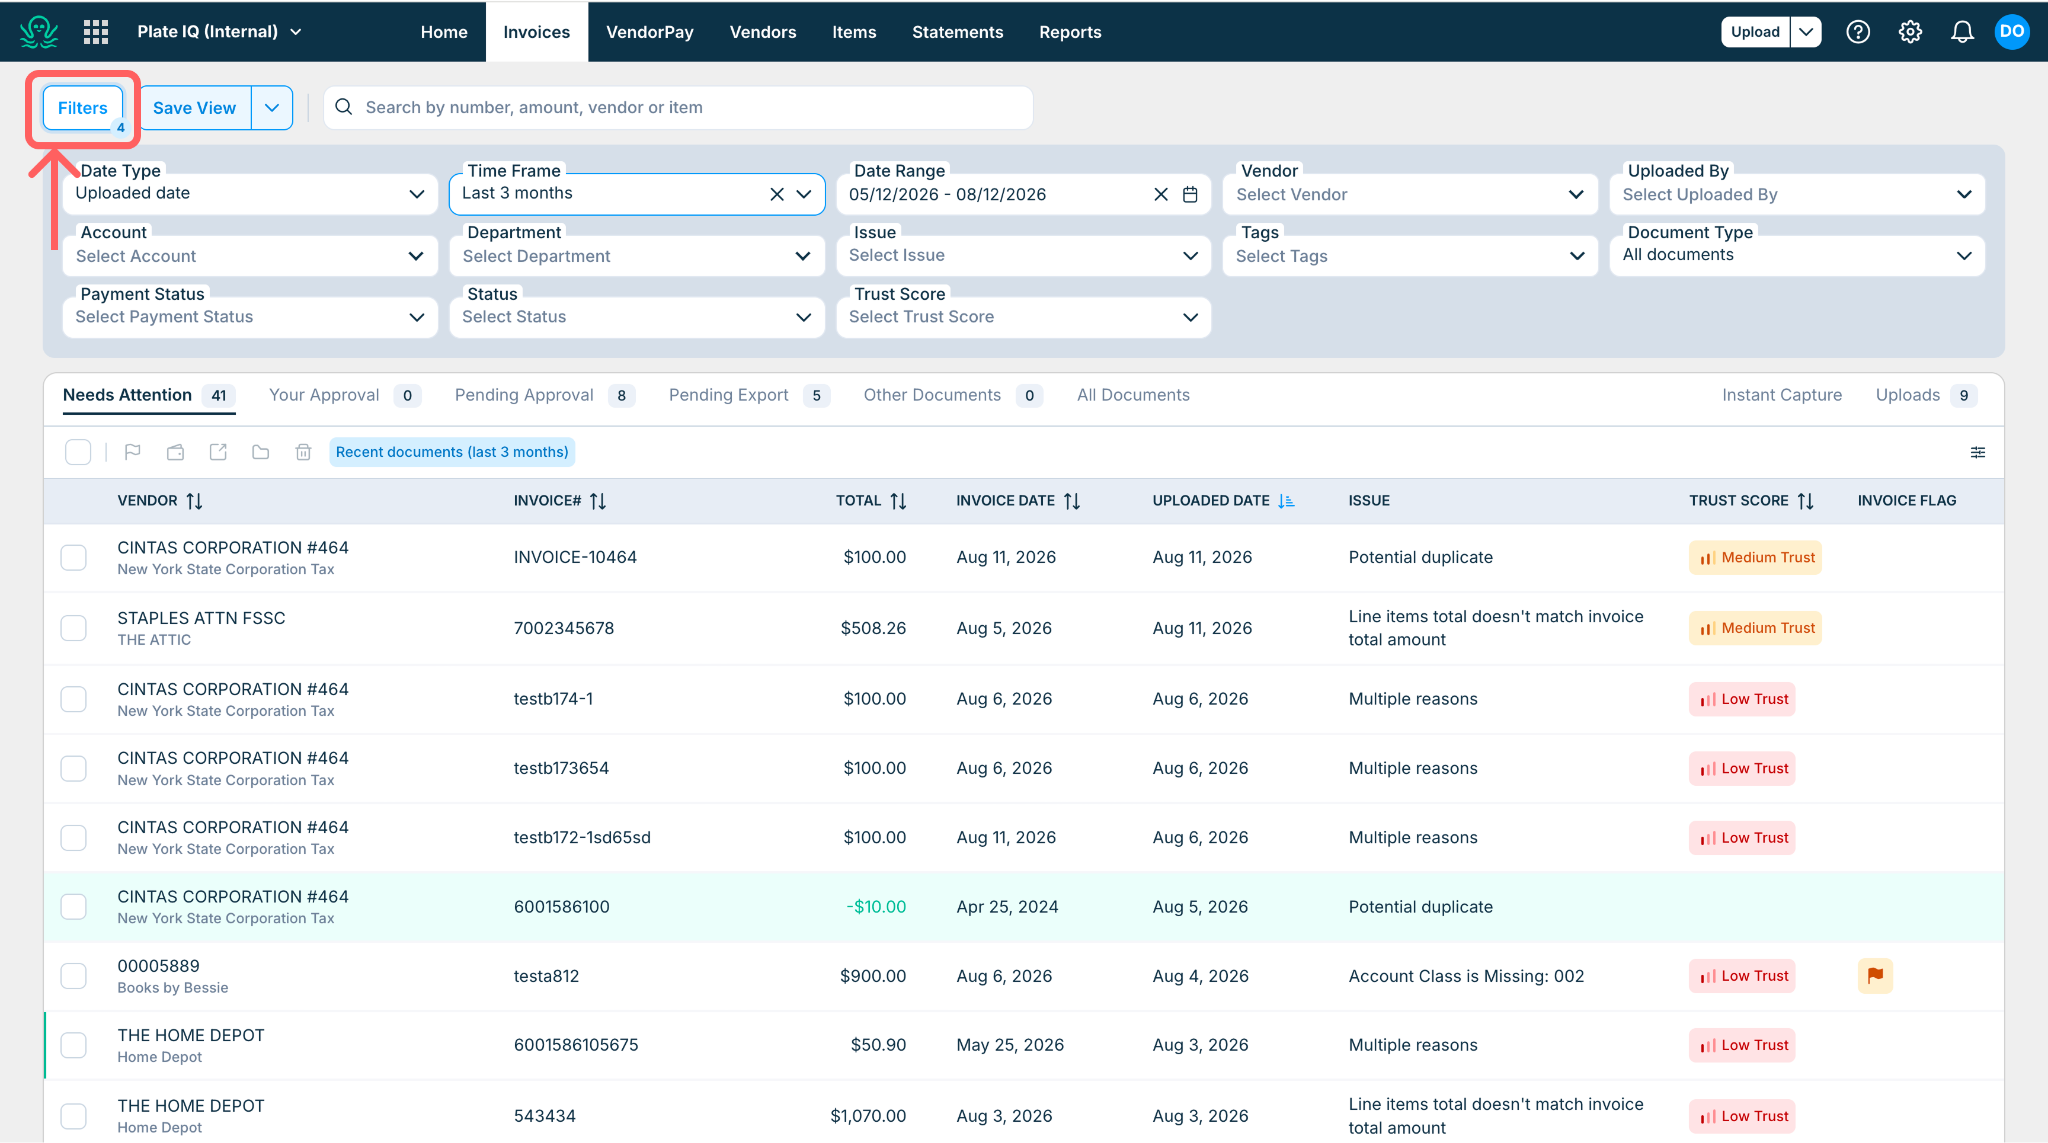Go to the VendorPay menu
The width and height of the screenshot is (2048, 1143).
click(650, 32)
